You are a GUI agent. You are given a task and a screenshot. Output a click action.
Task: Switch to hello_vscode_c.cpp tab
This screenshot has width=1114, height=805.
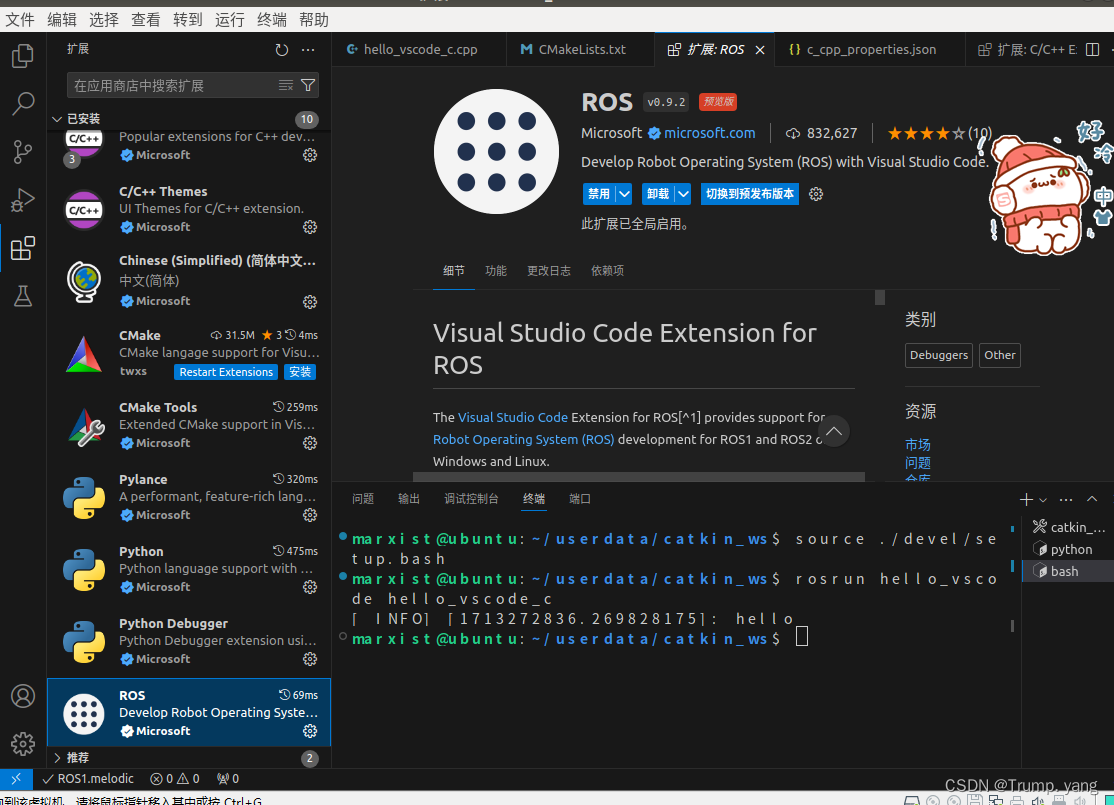[x=419, y=50]
